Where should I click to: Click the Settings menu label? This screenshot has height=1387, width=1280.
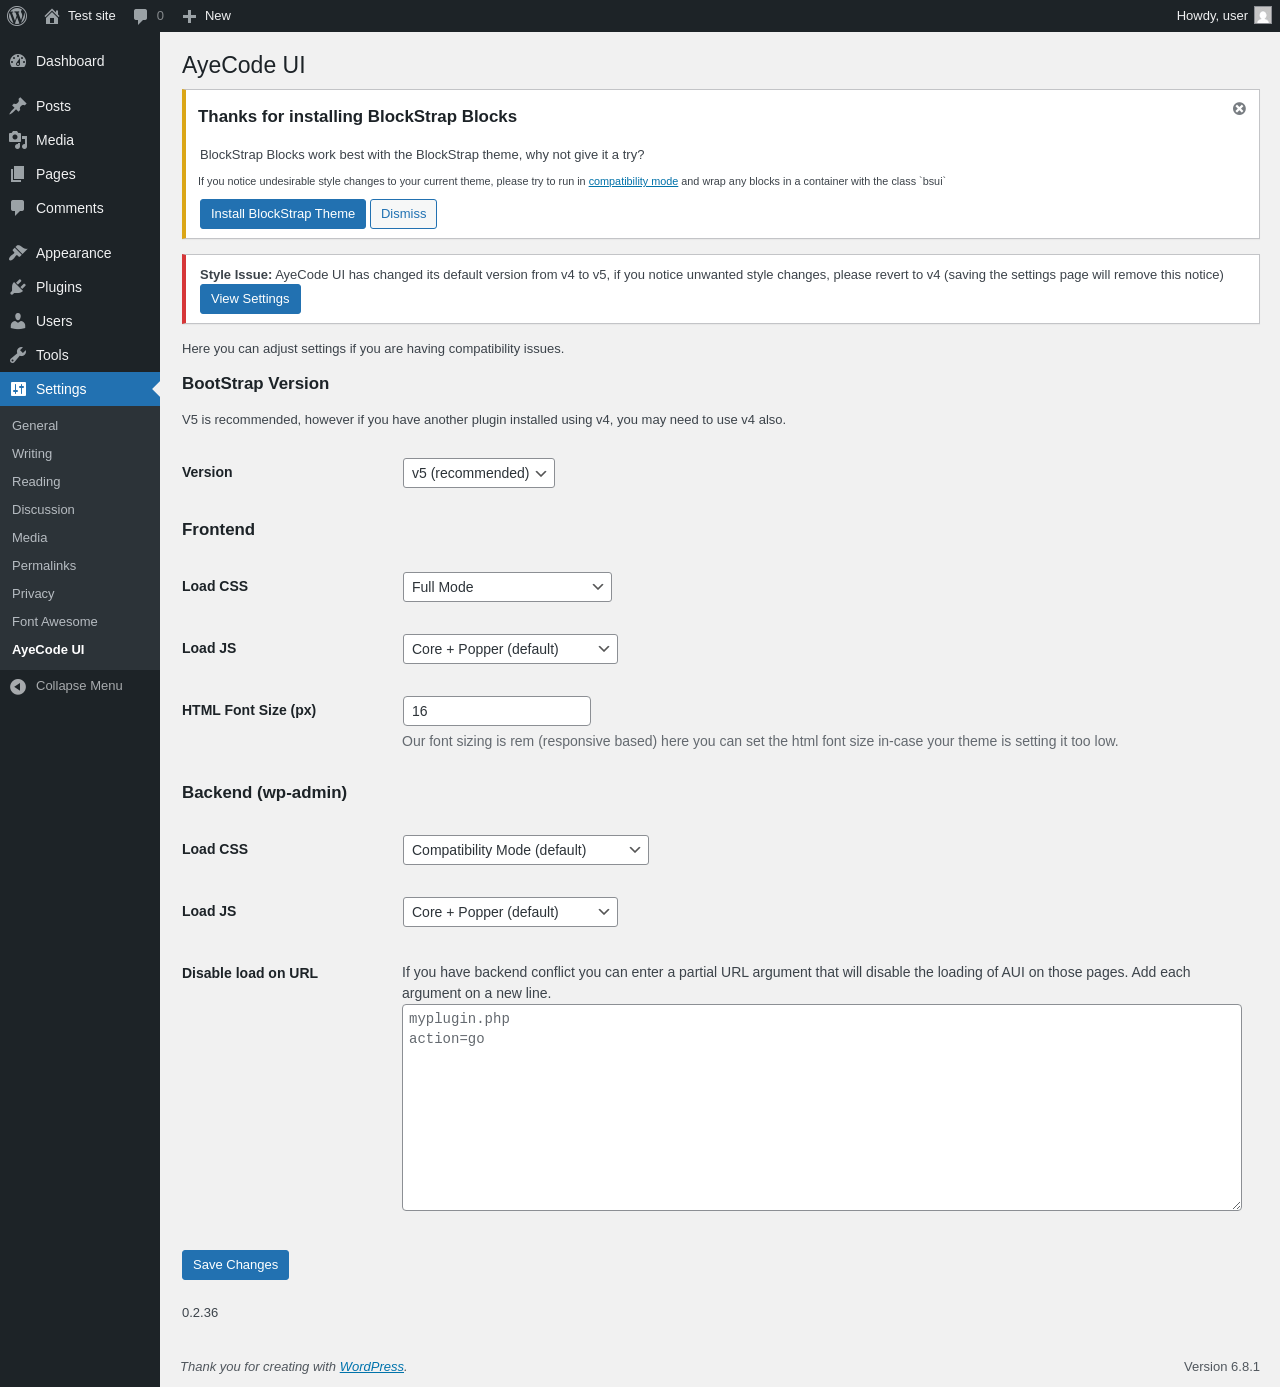tap(61, 389)
